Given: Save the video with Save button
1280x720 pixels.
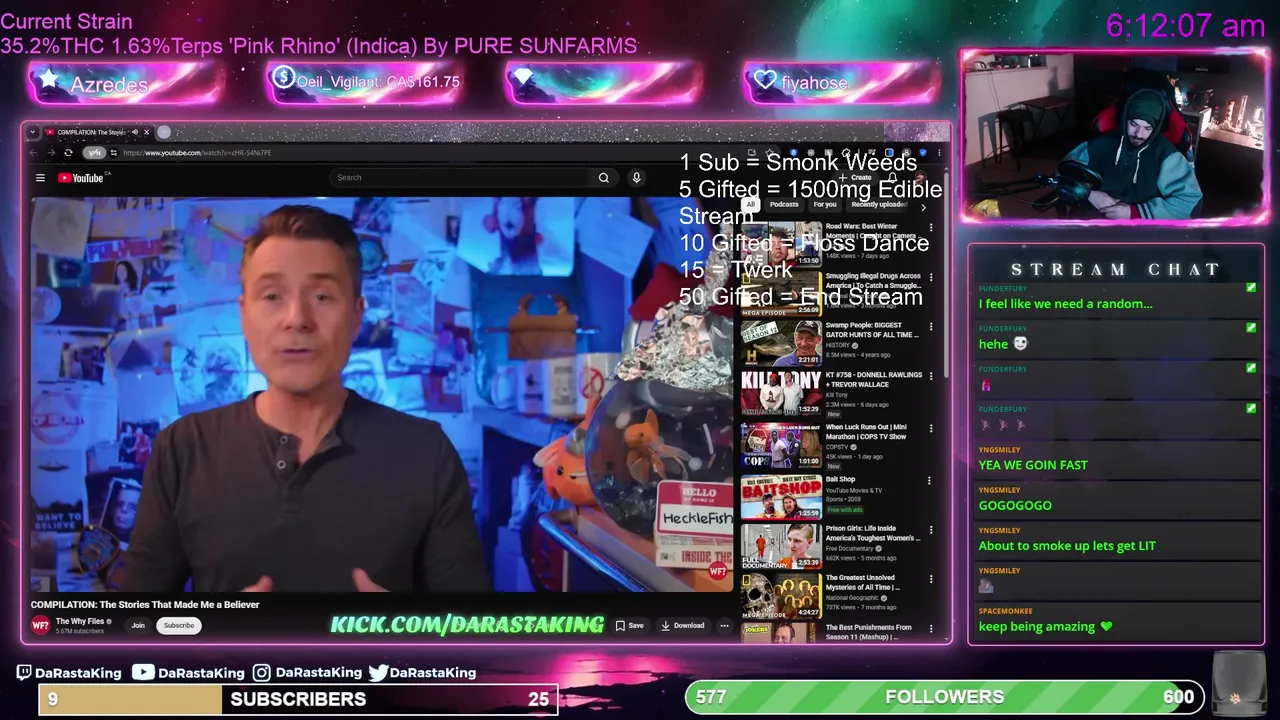Looking at the screenshot, I should (x=630, y=625).
